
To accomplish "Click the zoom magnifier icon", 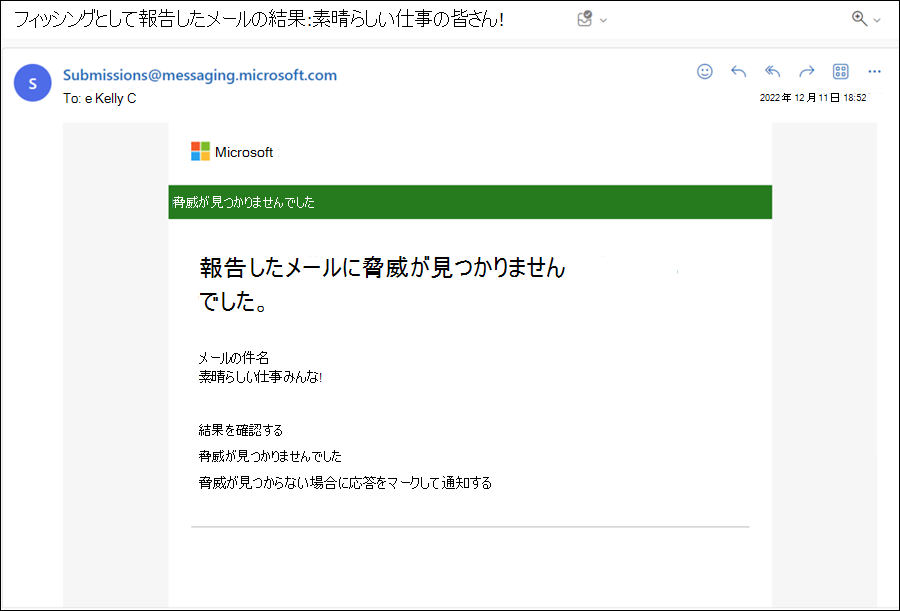I will pyautogui.click(x=859, y=19).
